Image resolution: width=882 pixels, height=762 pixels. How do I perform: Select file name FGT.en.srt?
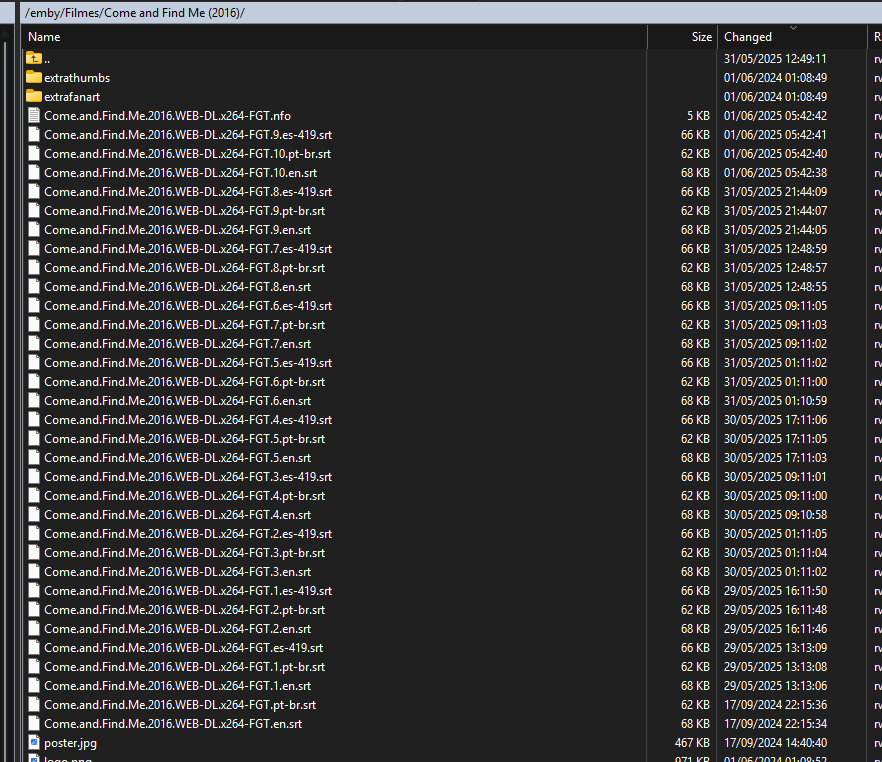click(173, 724)
